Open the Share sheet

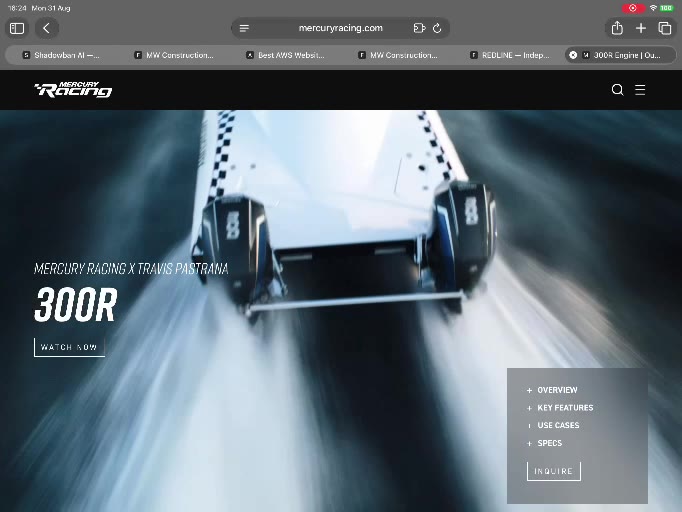pos(617,28)
